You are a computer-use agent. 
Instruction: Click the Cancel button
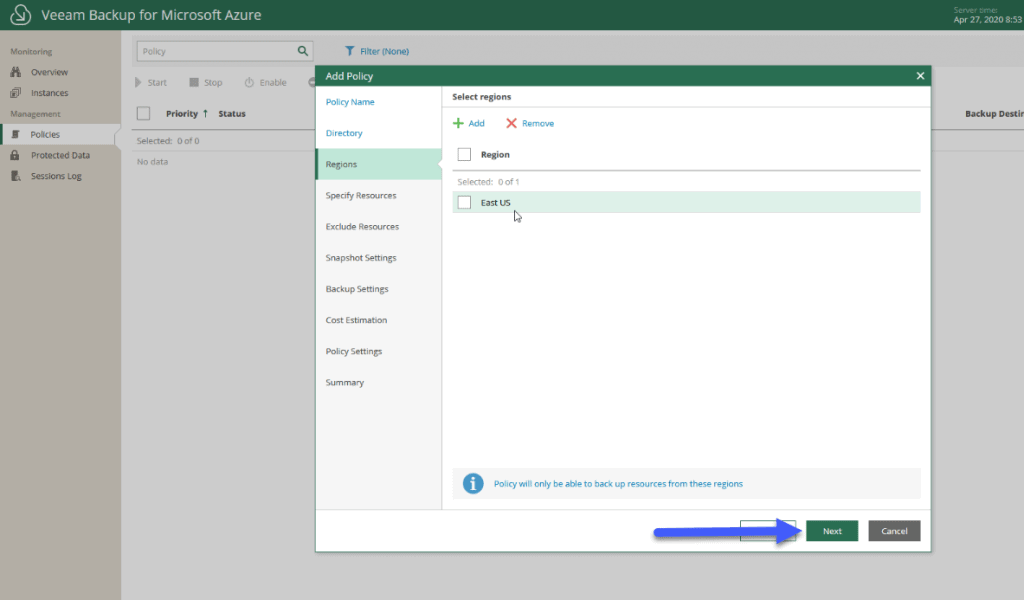click(x=894, y=531)
